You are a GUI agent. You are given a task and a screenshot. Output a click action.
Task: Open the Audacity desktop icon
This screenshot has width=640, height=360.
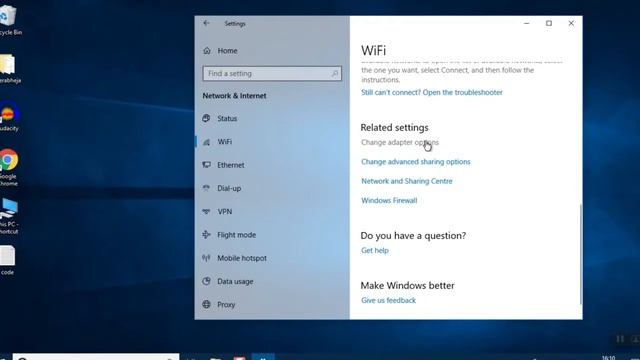coord(8,116)
